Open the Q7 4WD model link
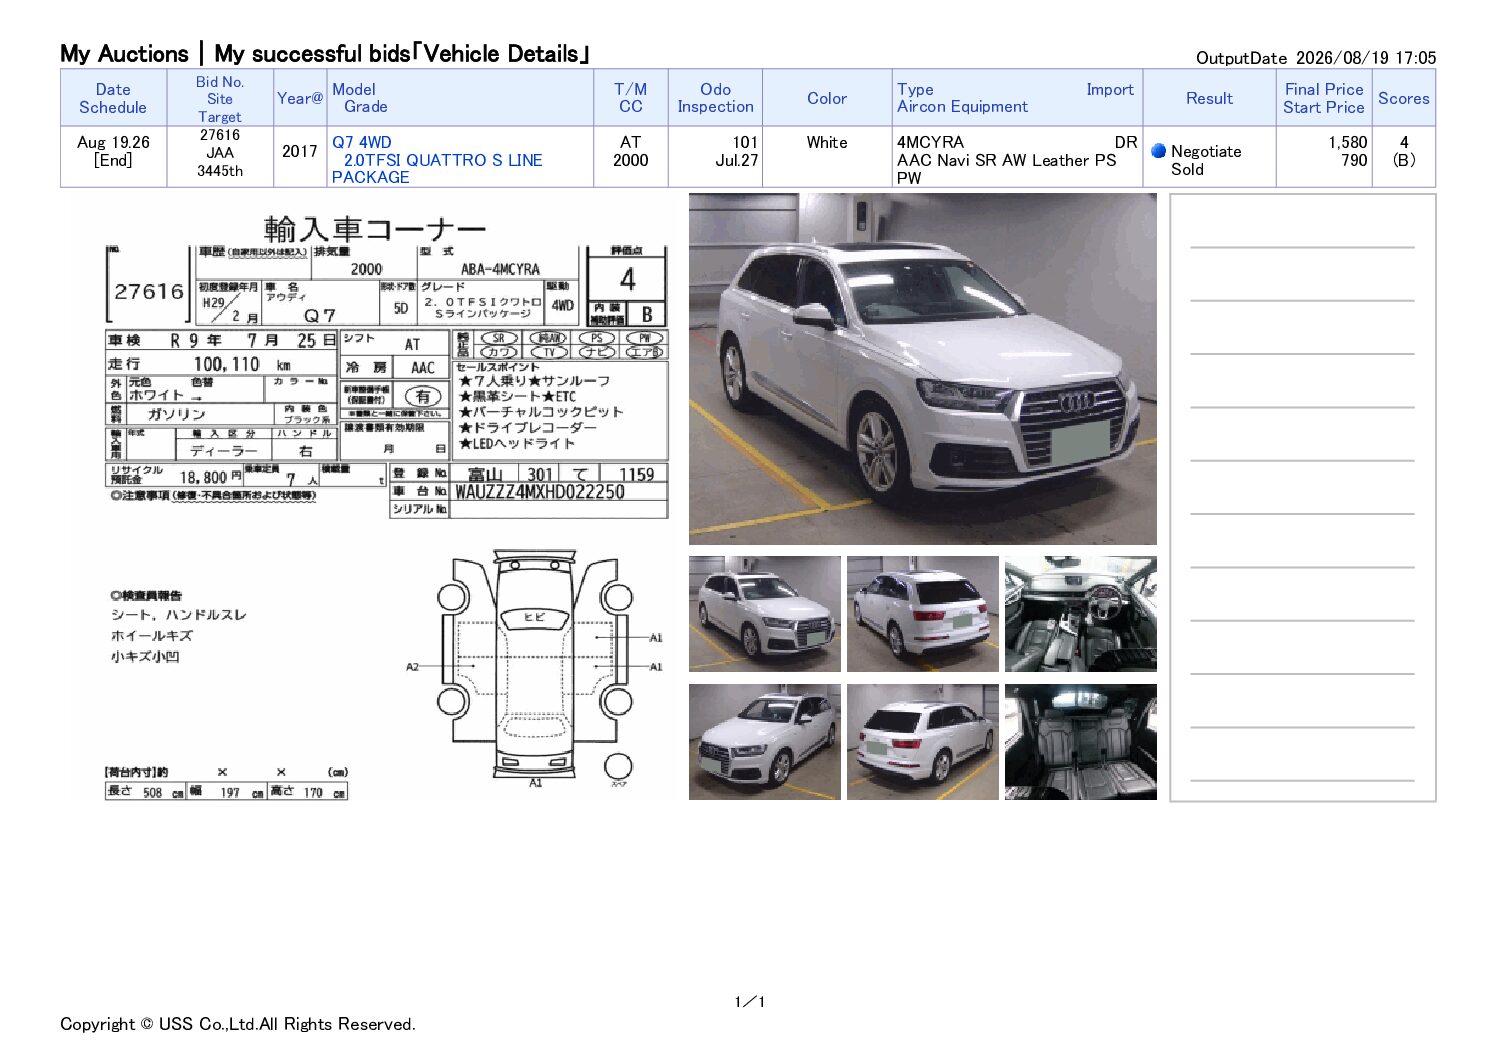Screen dimensions: 1495x1058 (x=362, y=142)
